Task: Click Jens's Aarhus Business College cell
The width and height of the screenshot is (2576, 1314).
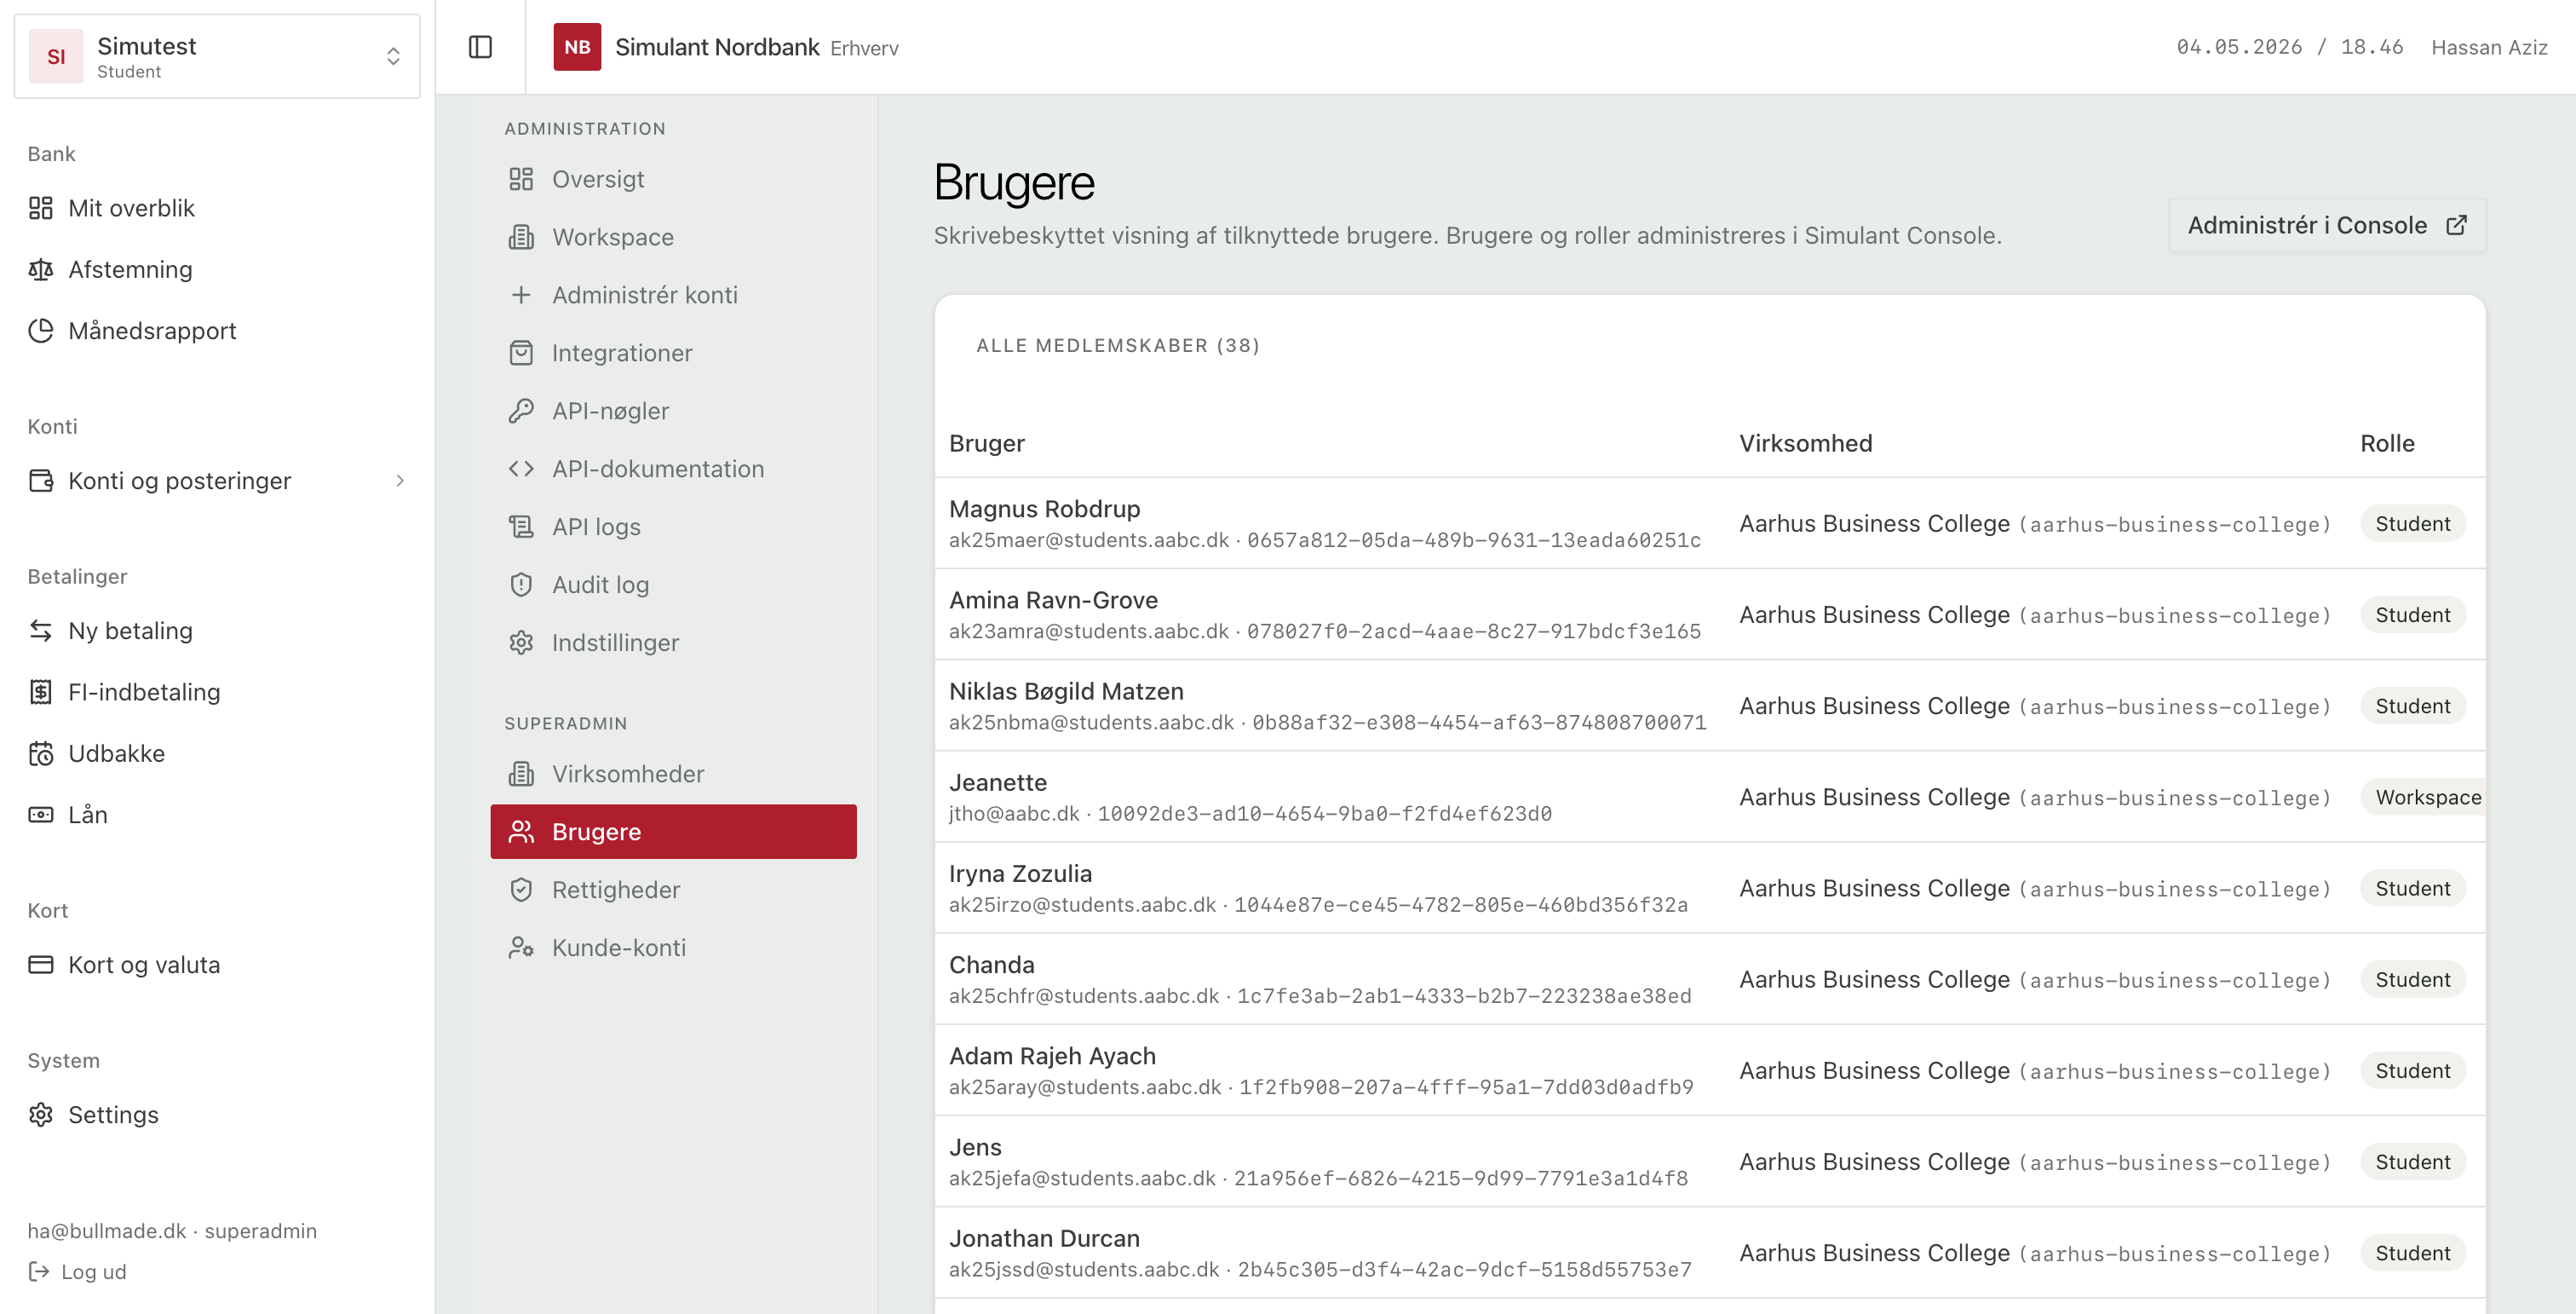Action: (x=2035, y=1162)
